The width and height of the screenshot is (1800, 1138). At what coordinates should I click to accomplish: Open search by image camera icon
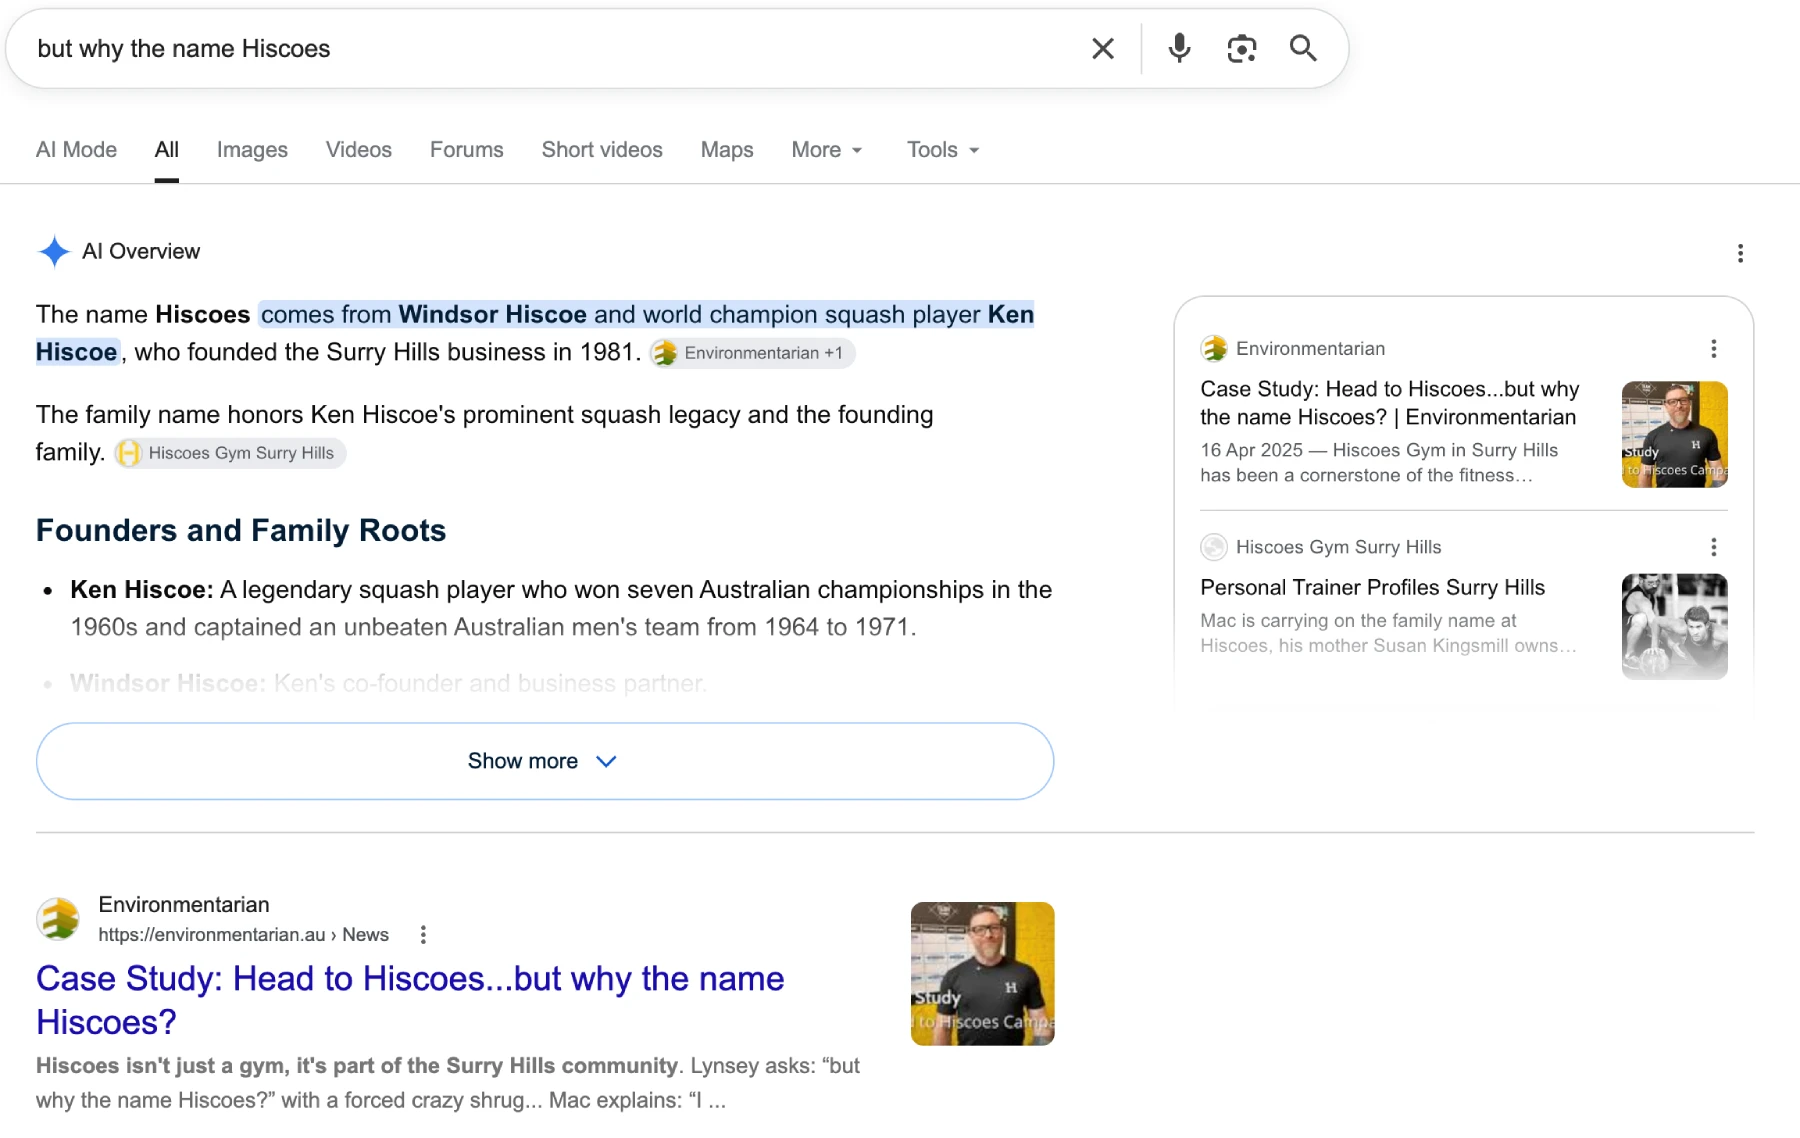click(1242, 48)
